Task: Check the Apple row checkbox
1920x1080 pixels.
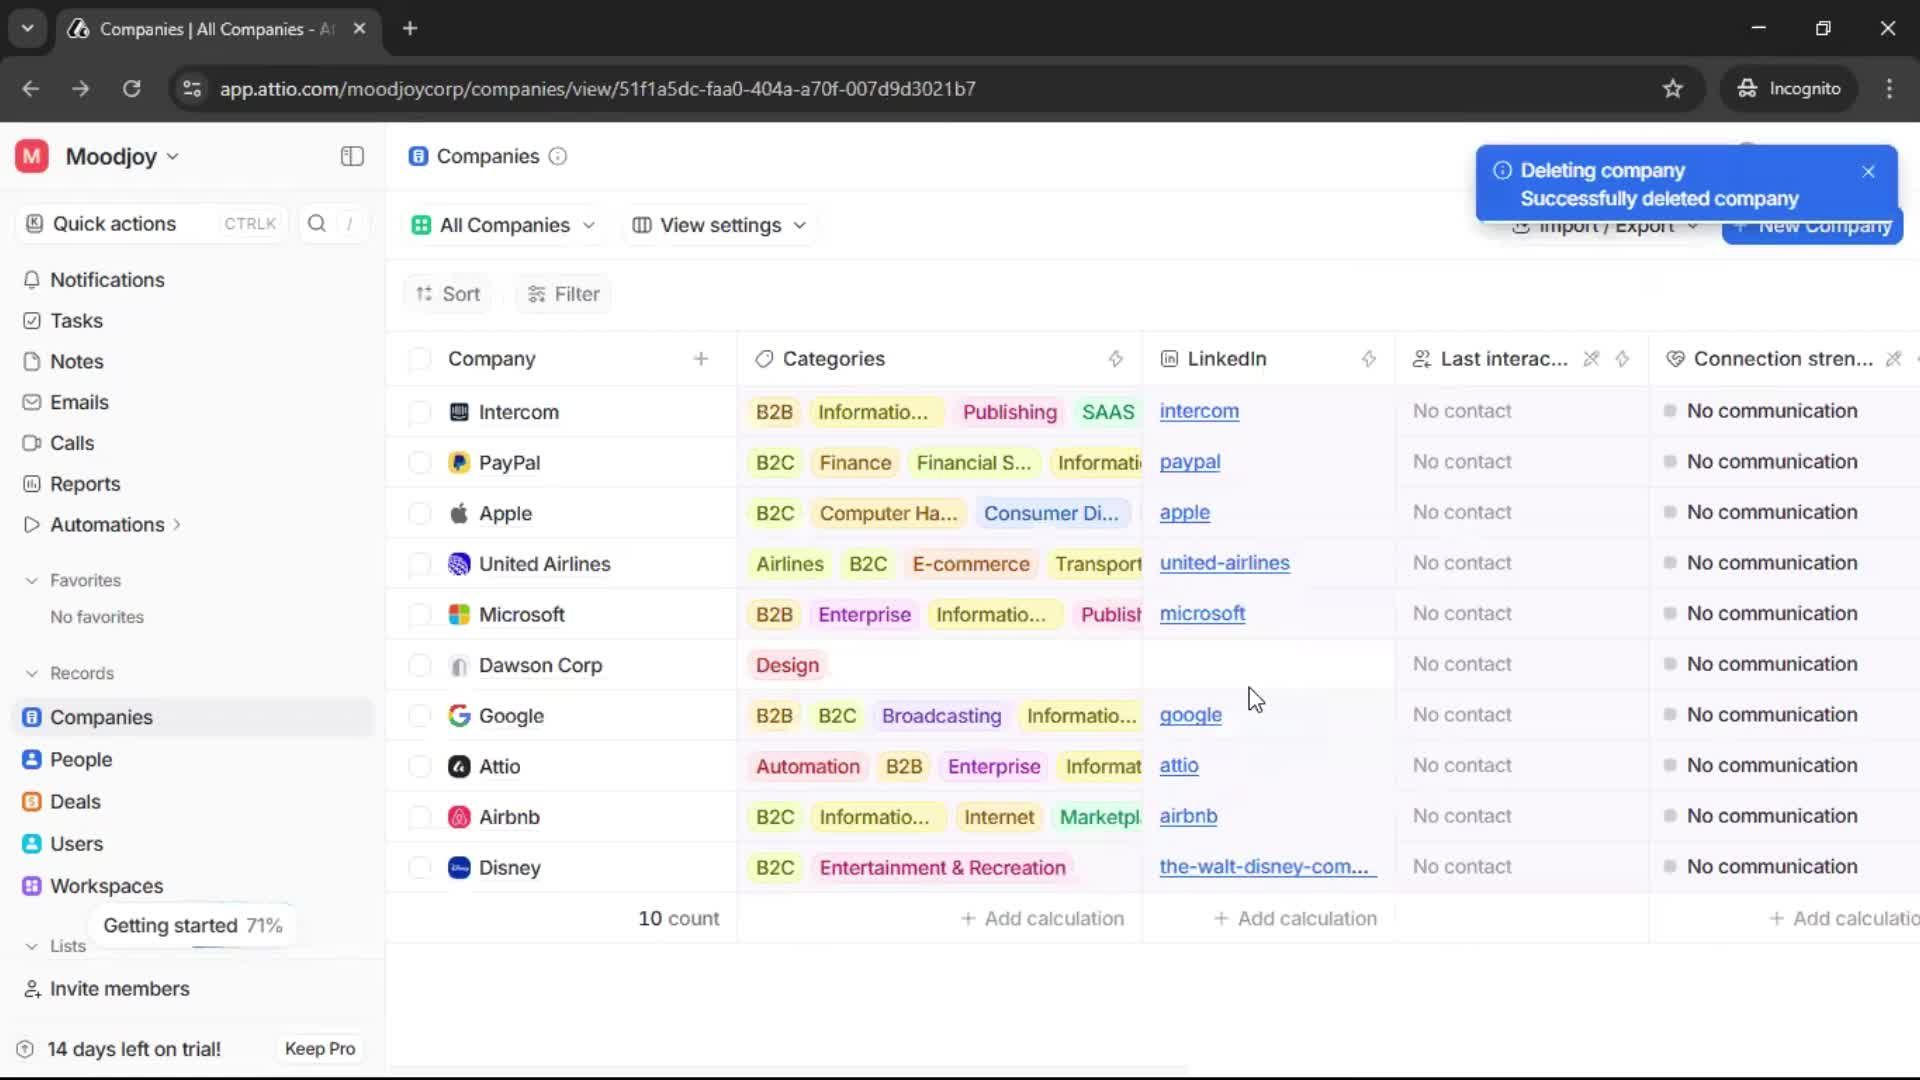Action: tap(420, 514)
